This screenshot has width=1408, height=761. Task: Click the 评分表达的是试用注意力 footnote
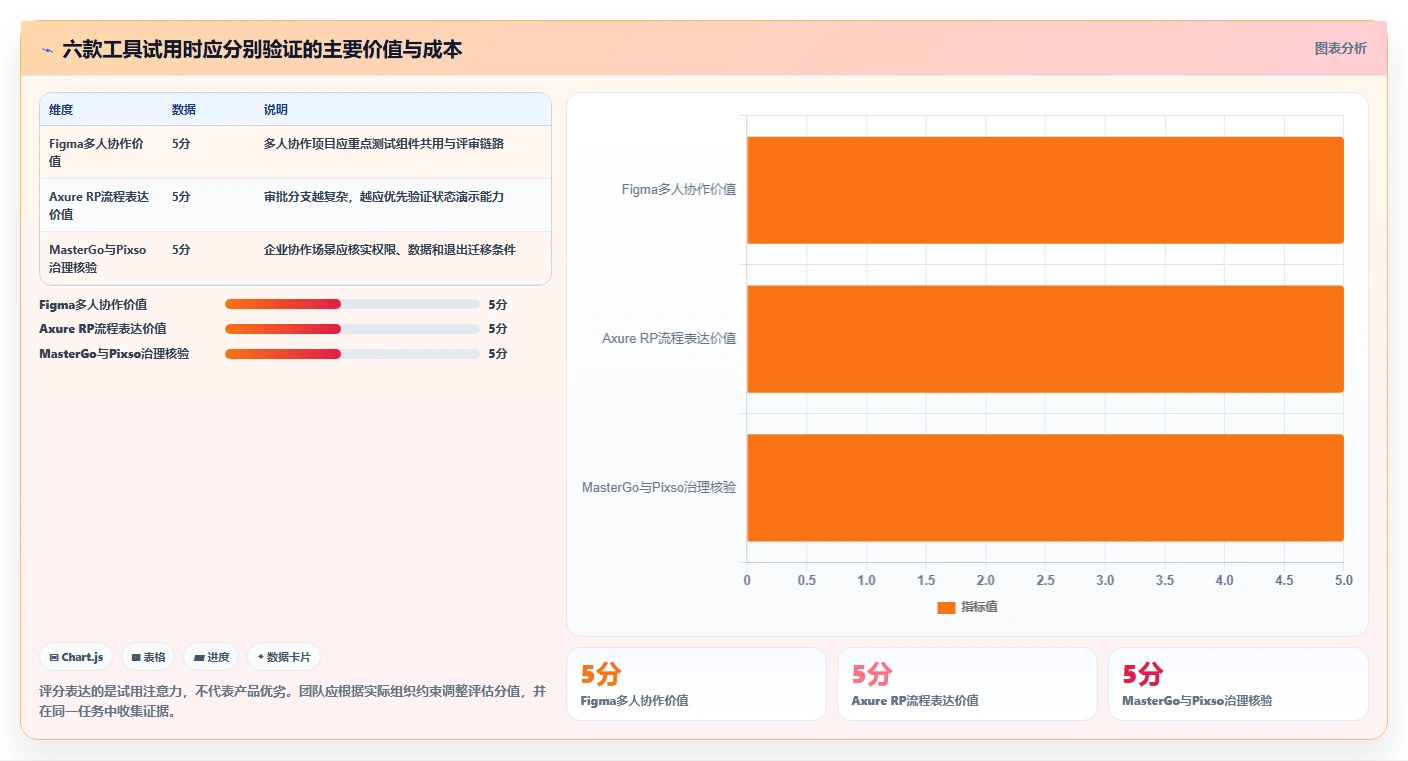[x=293, y=701]
